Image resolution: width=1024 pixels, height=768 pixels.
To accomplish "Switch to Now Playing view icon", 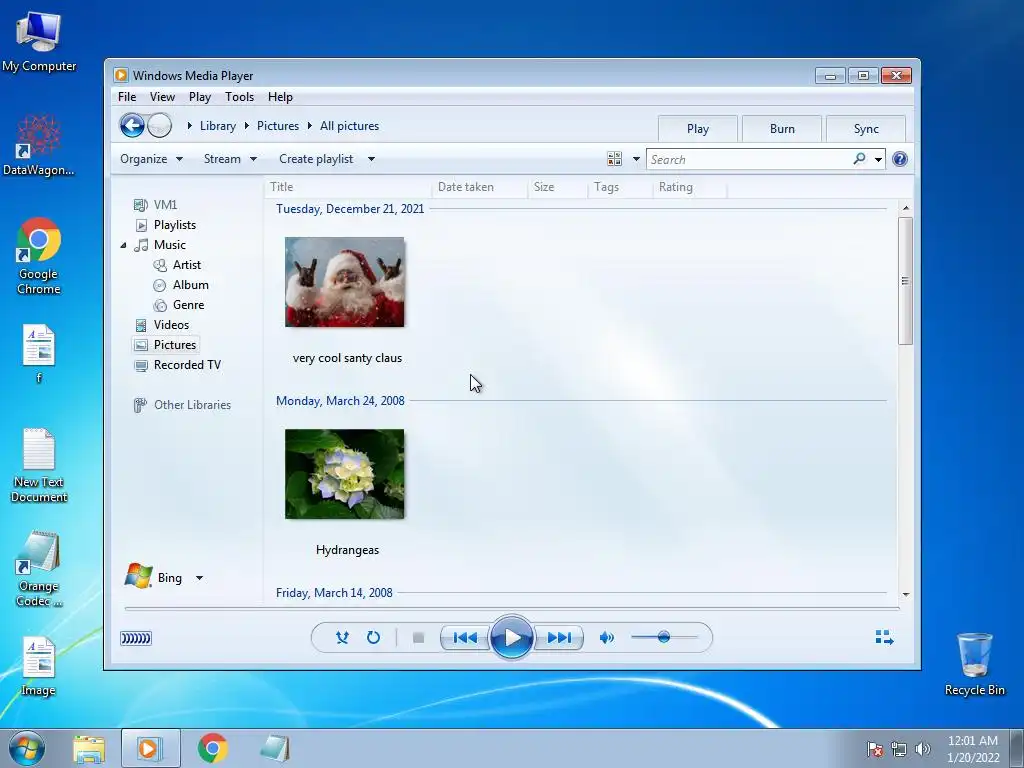I will (884, 637).
